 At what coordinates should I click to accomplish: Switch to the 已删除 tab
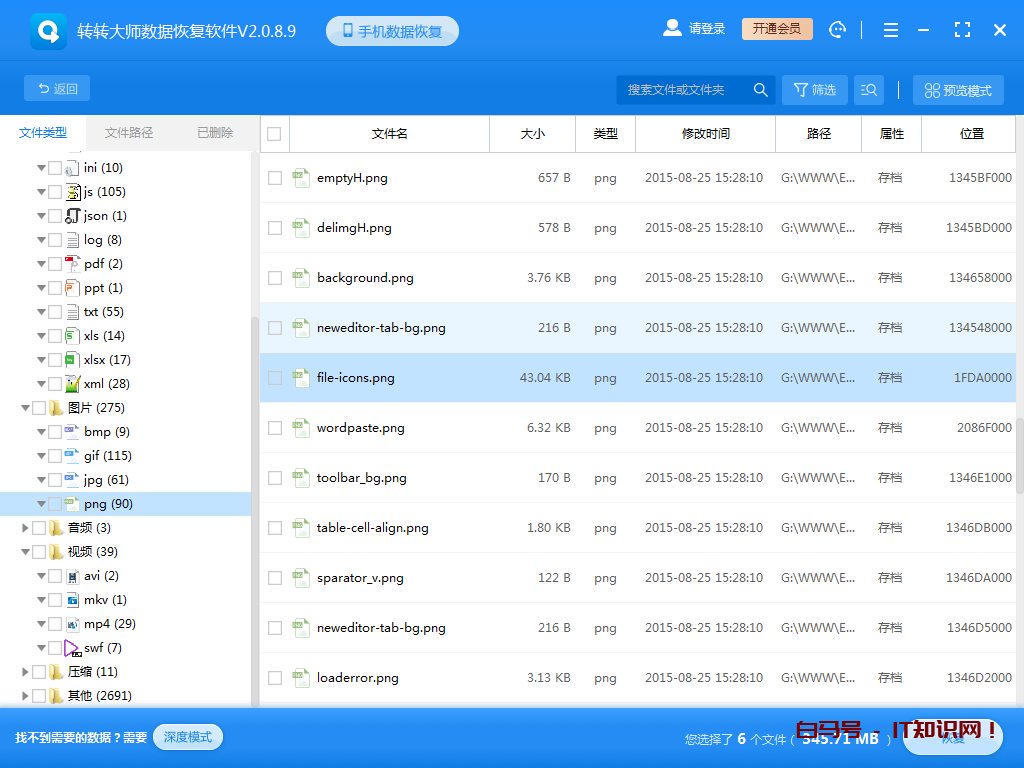(215, 133)
